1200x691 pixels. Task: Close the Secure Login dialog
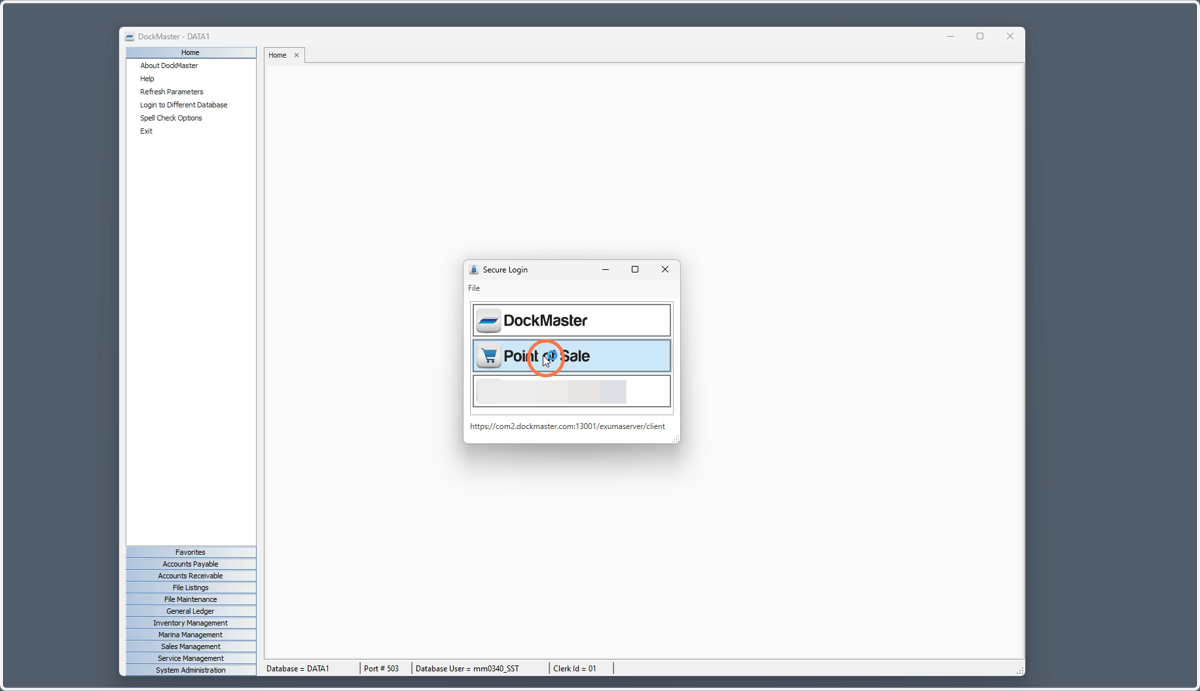tap(665, 269)
